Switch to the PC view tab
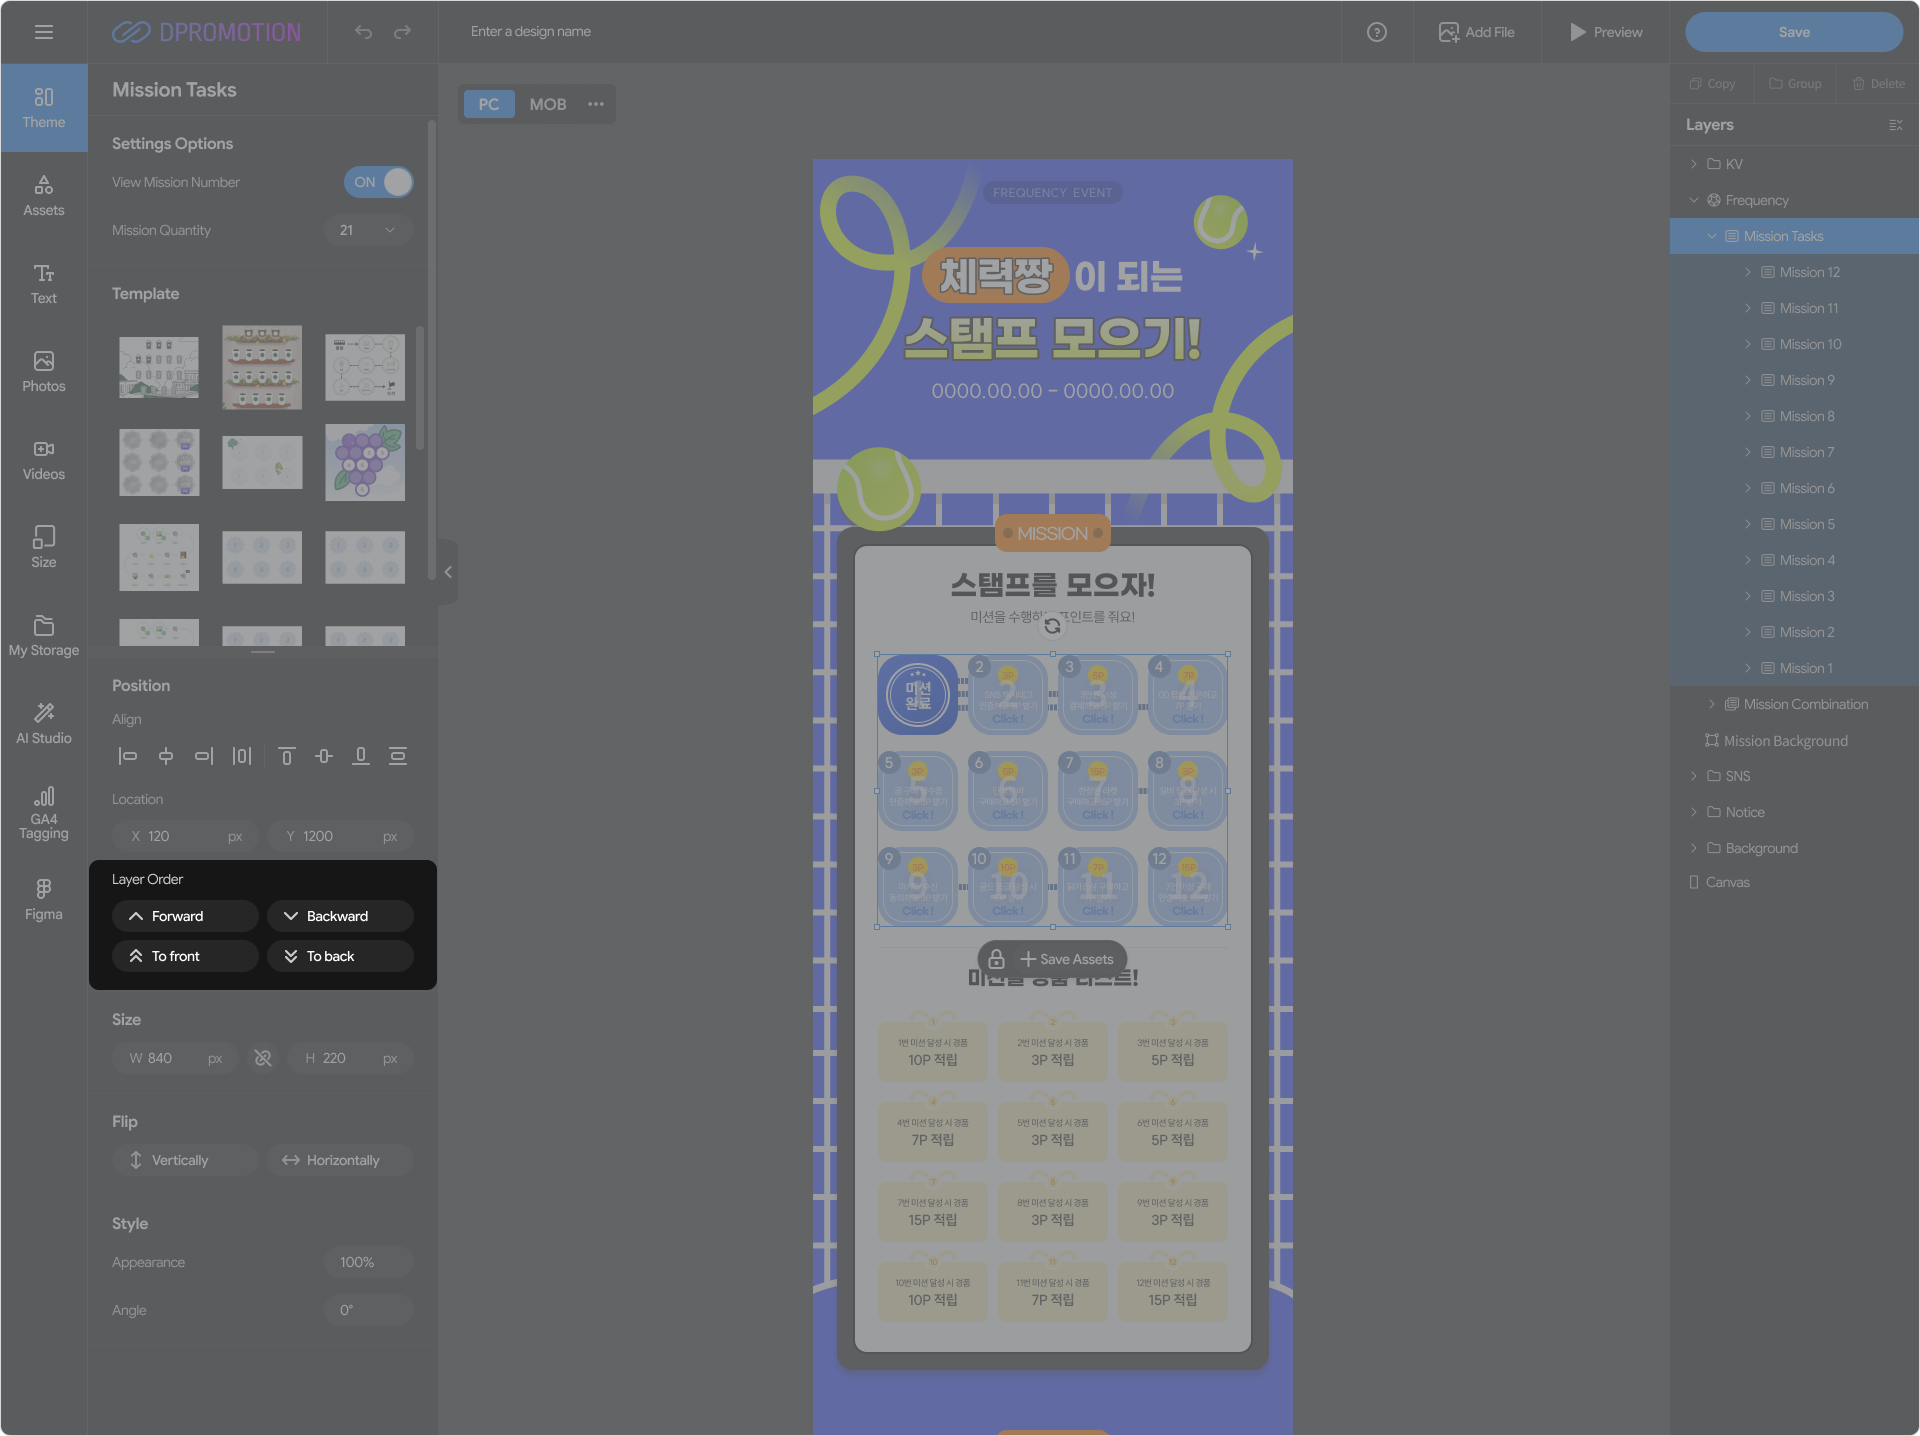 point(489,104)
